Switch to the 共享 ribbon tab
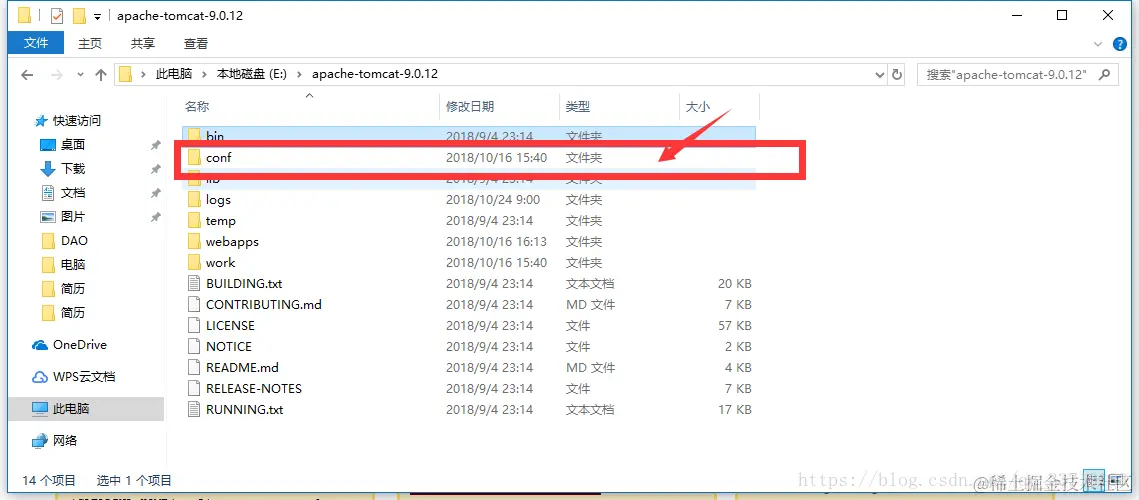Image resolution: width=1139 pixels, height=500 pixels. click(x=143, y=44)
